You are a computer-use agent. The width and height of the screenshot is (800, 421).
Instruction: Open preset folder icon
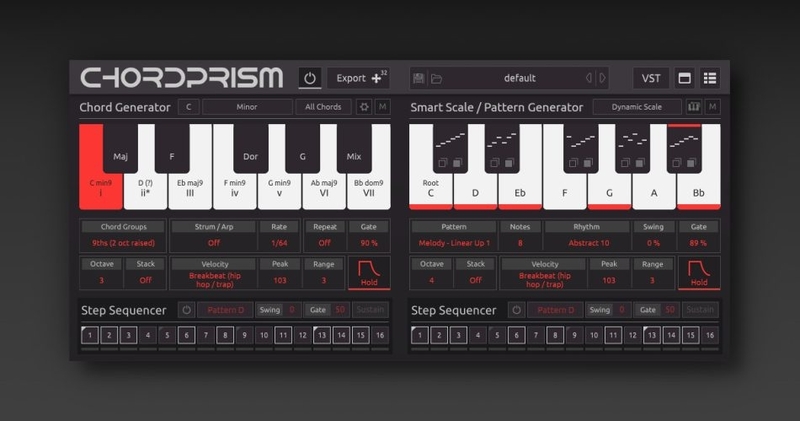pyautogui.click(x=437, y=79)
